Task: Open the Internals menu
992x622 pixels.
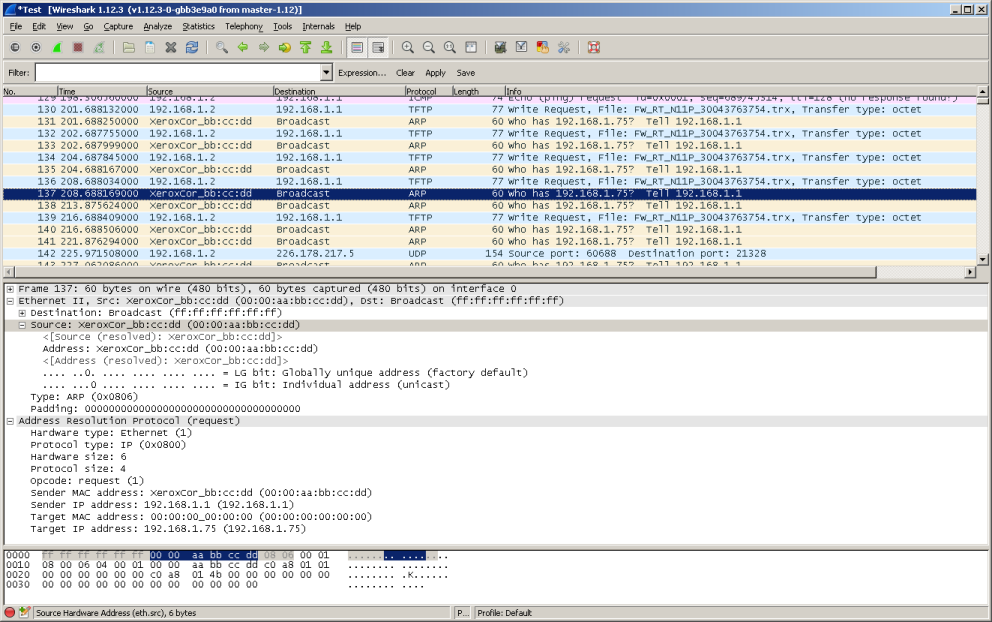Action: (x=318, y=27)
